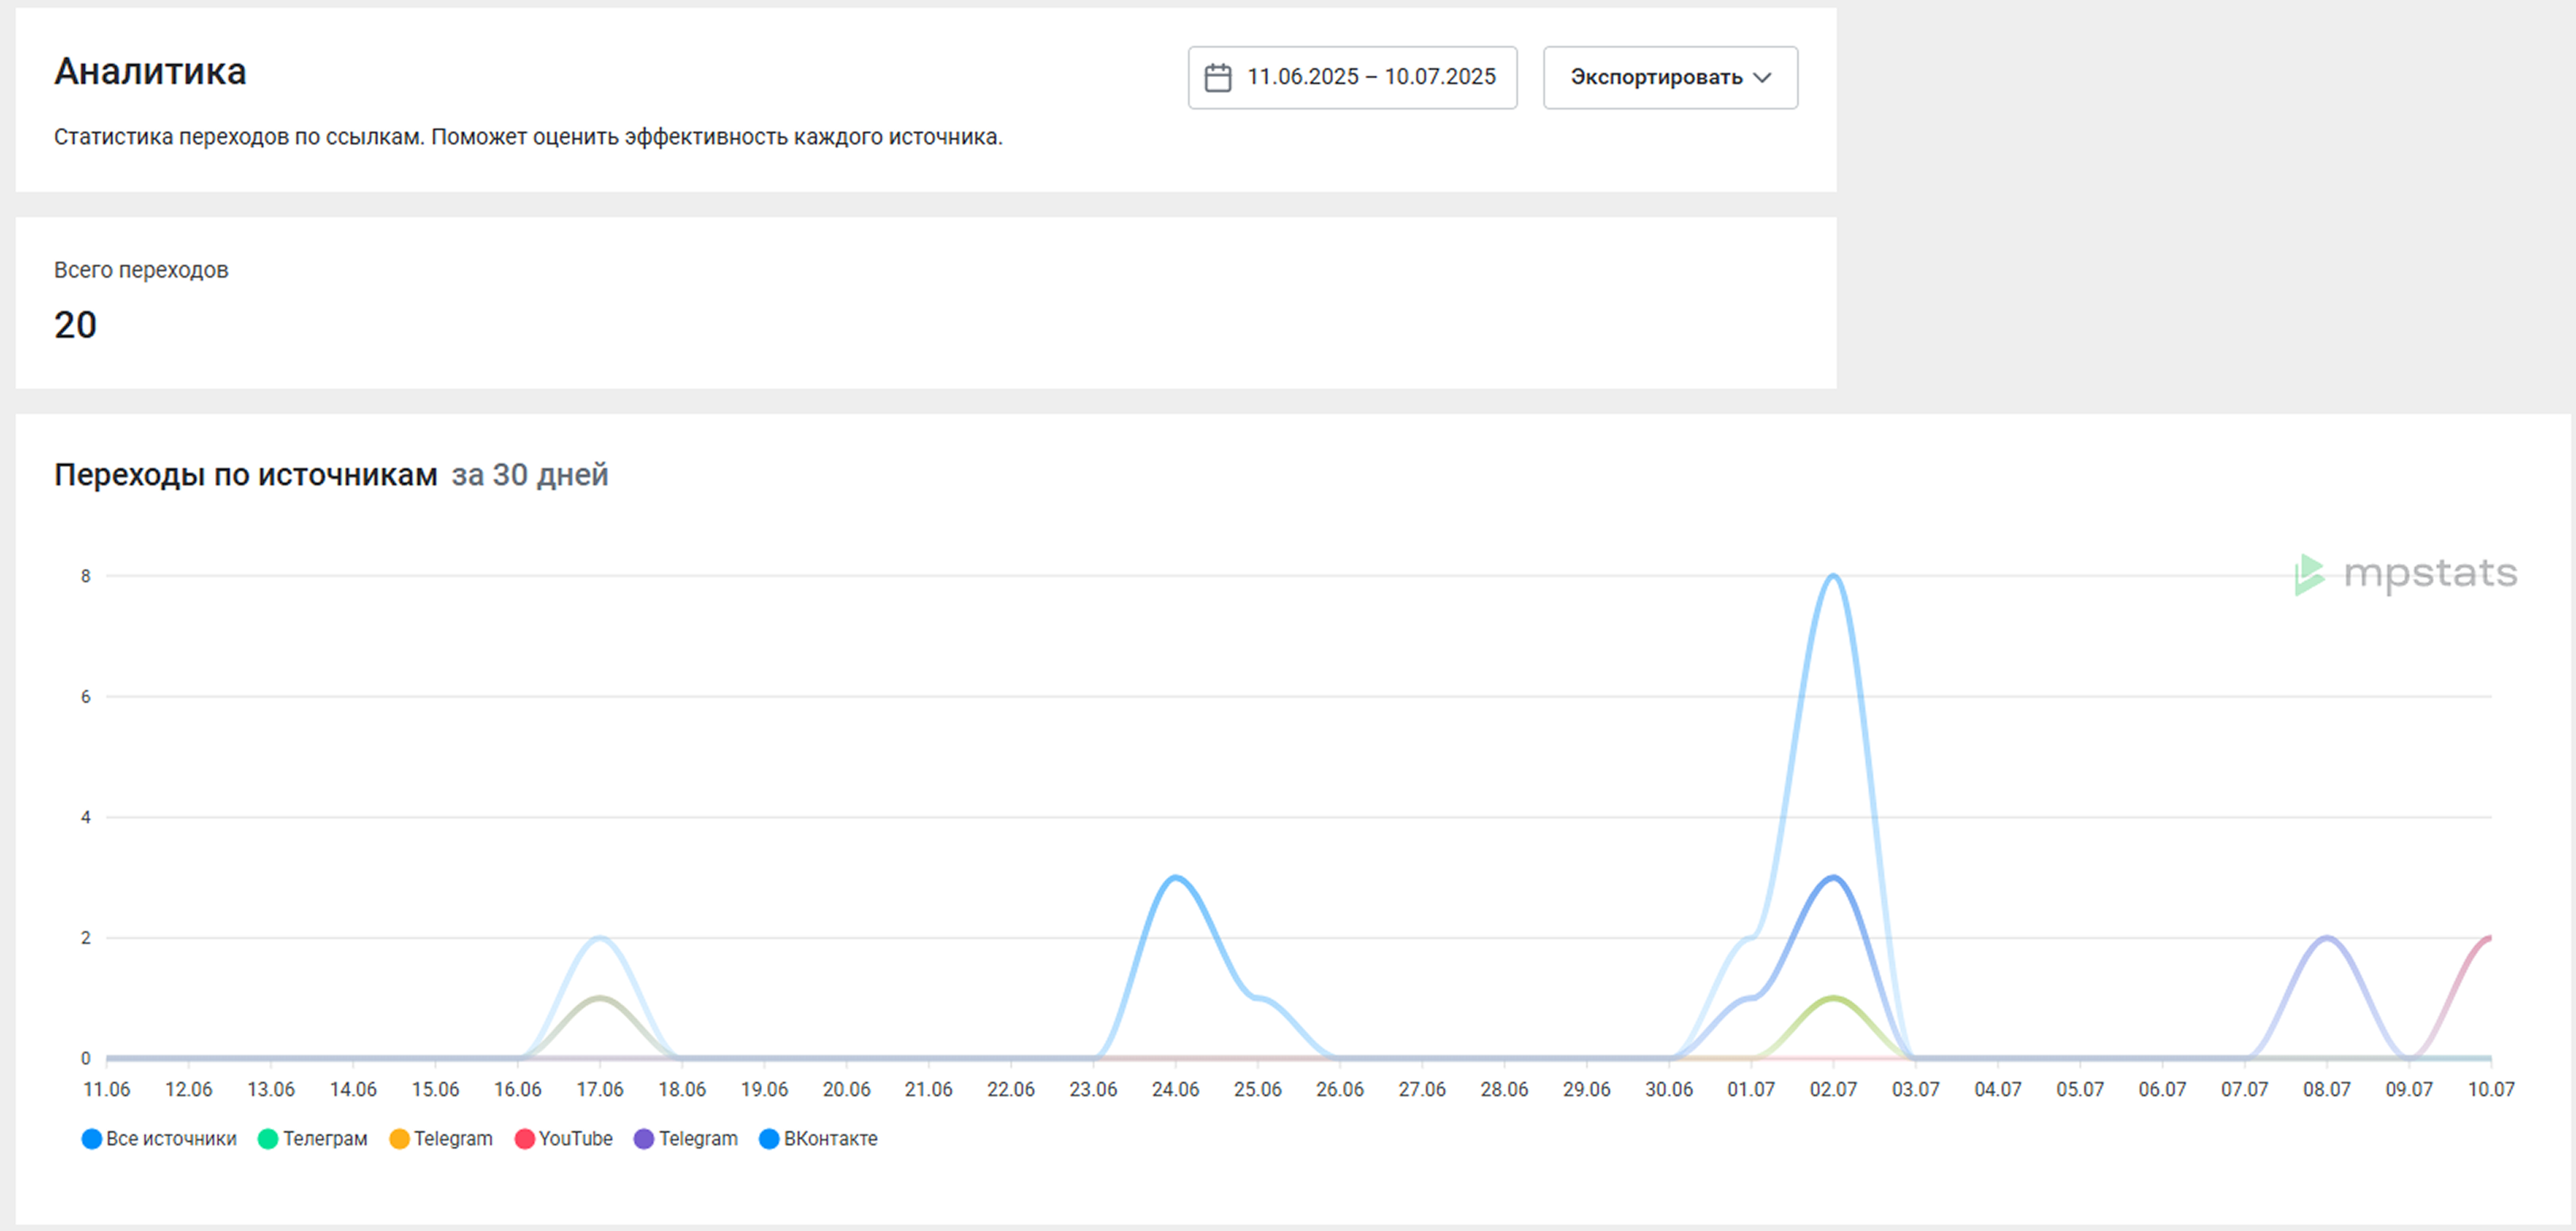
Task: Click the 02.07 x-axis date label
Action: (1833, 1089)
